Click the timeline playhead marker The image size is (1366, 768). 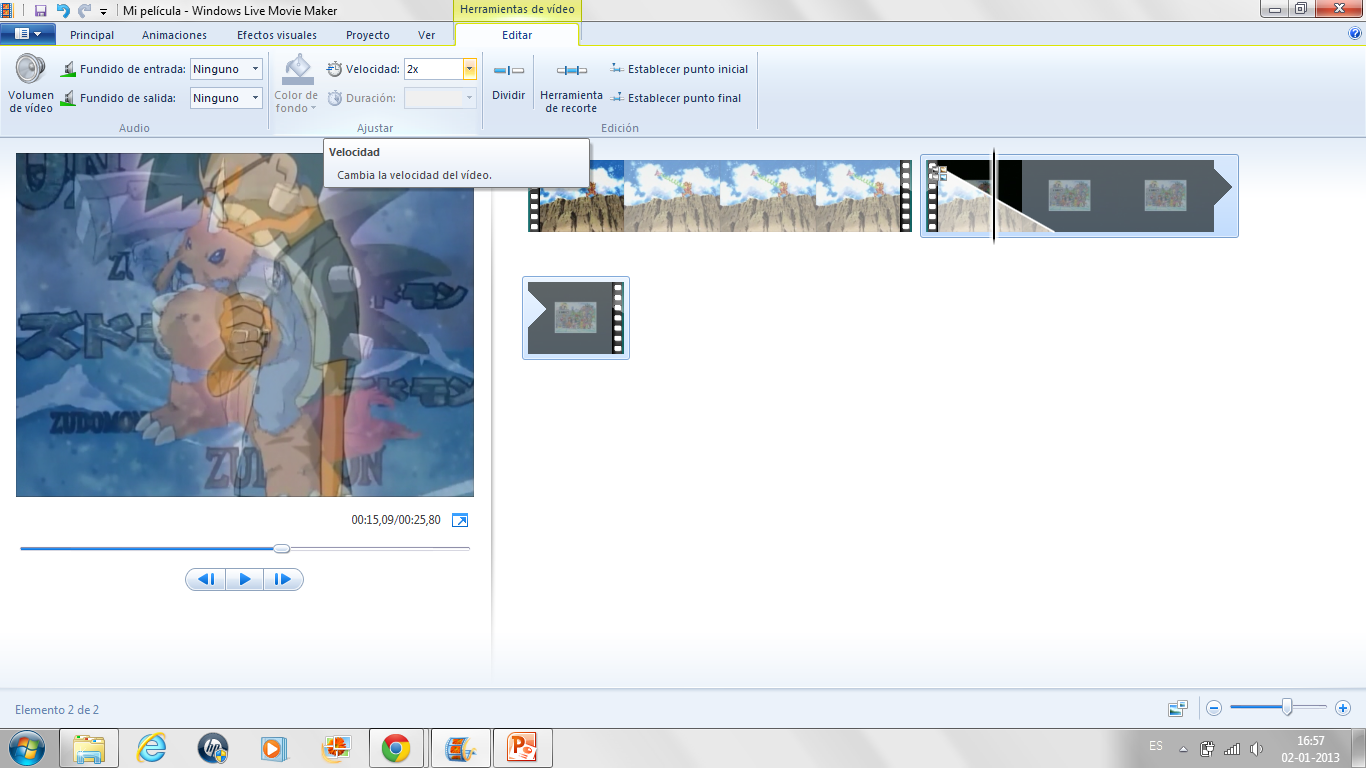[x=994, y=196]
